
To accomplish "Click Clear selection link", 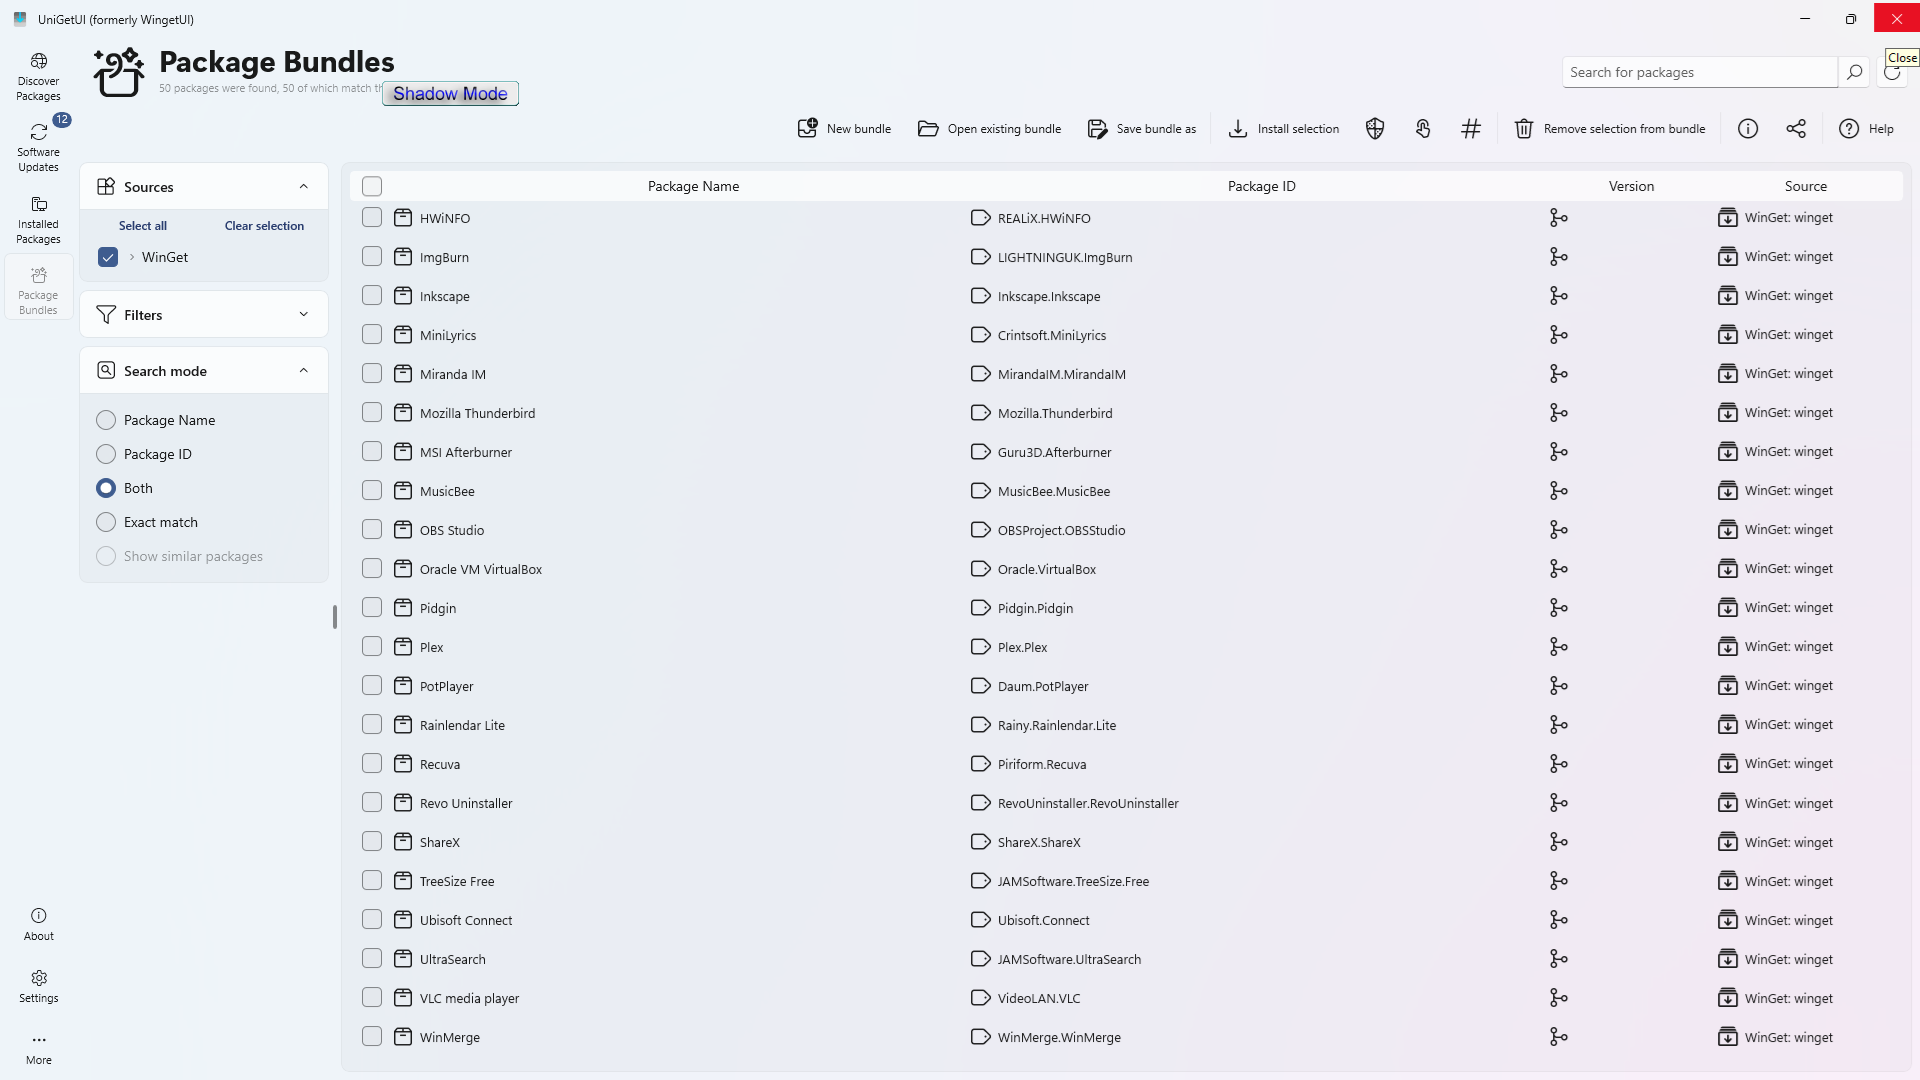I will pyautogui.click(x=264, y=226).
